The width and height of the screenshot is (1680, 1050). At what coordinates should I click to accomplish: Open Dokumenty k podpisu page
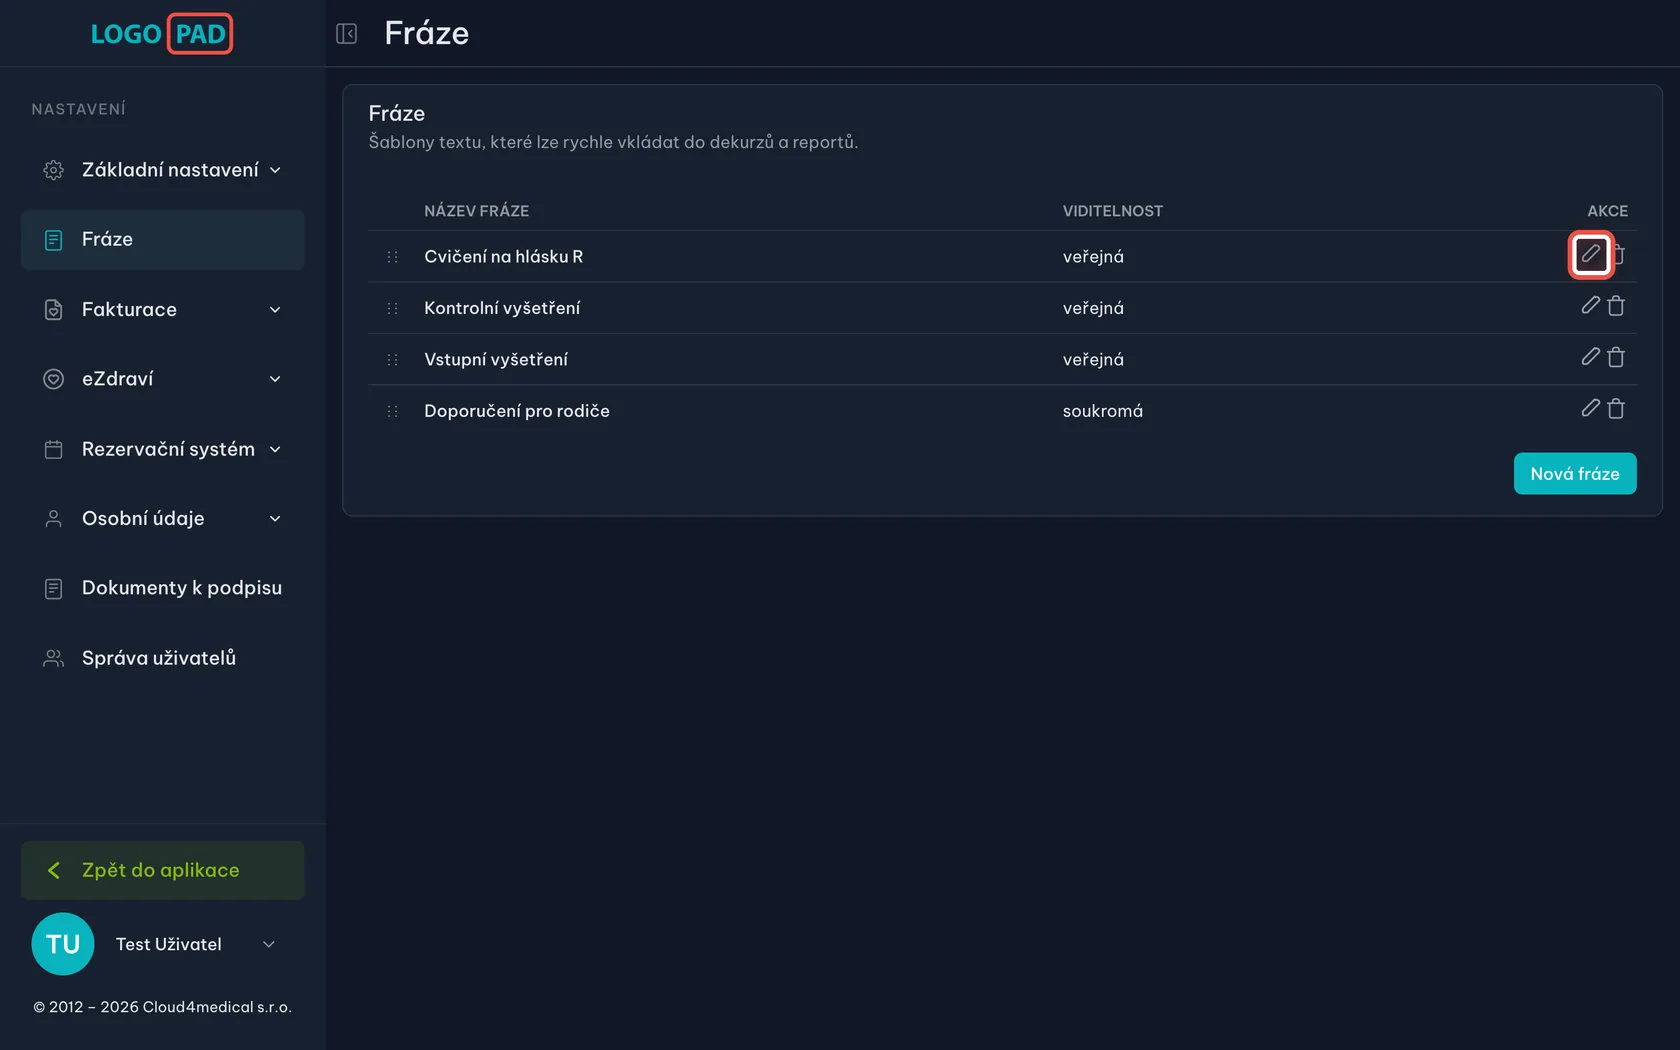[x=162, y=588]
